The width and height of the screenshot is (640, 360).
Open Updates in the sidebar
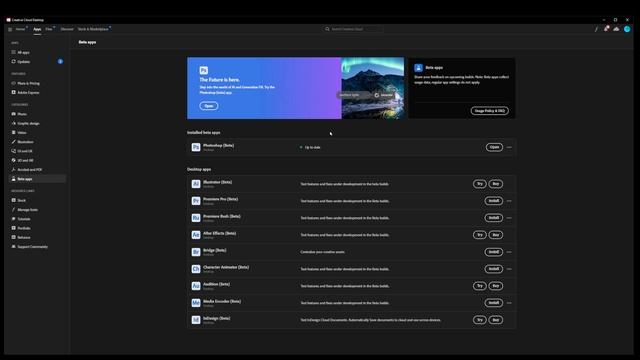click(37, 62)
